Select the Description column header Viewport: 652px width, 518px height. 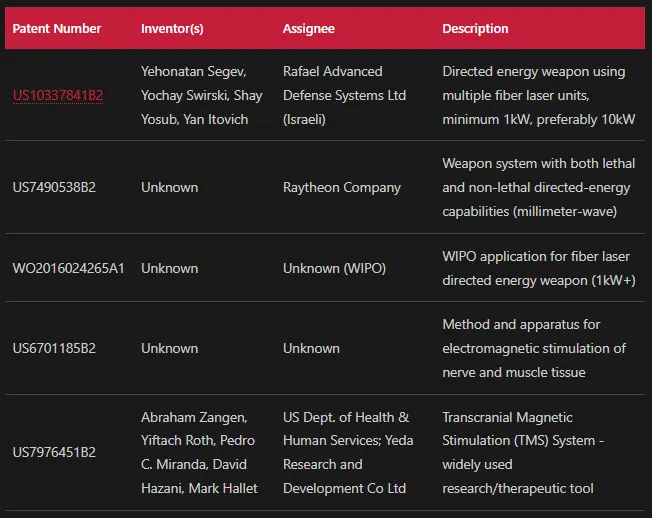pyautogui.click(x=475, y=28)
